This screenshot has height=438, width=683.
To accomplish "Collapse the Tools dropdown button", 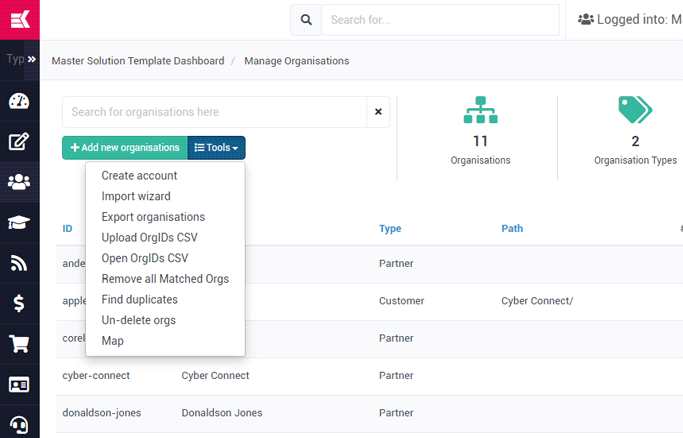I will point(216,148).
